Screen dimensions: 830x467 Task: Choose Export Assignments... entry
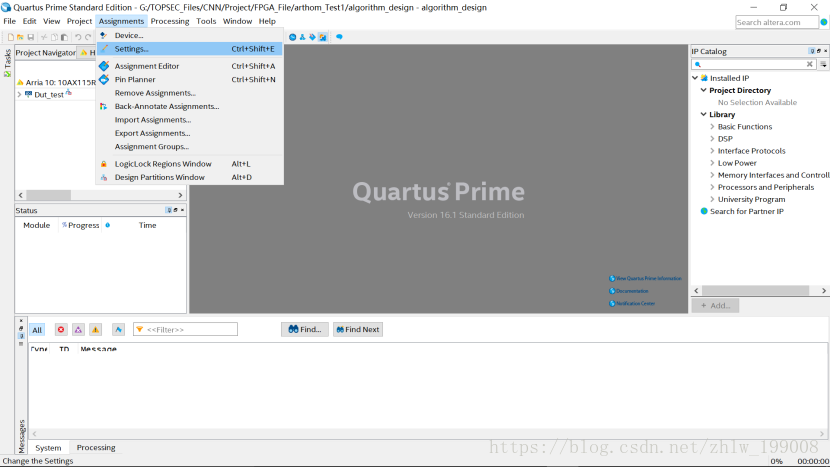pyautogui.click(x=190, y=133)
